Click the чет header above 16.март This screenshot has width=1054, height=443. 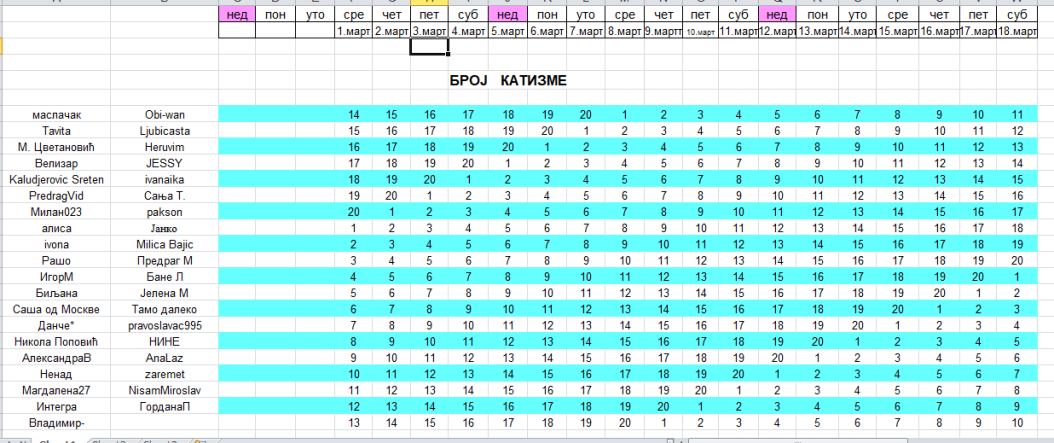(x=938, y=14)
